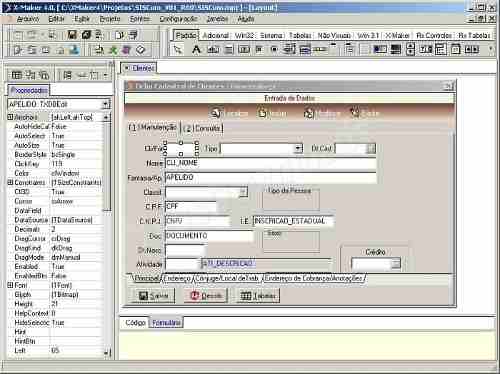Screen dimensions: 500x374
Task: Click the INSCRICAO_ESTADUAL field
Action: (293, 221)
